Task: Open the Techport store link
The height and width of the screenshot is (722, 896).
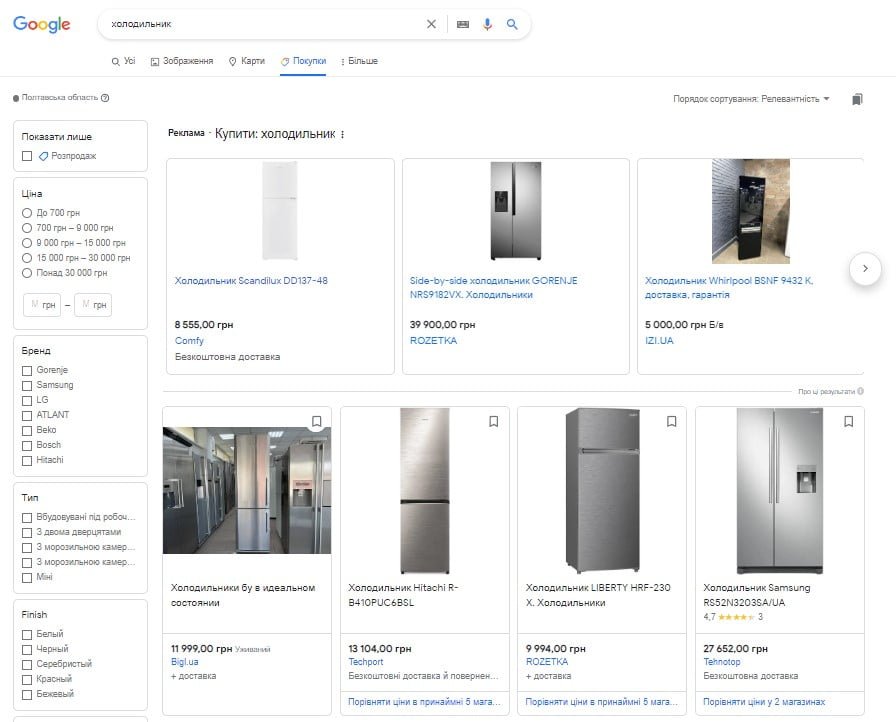Action: pyautogui.click(x=366, y=661)
